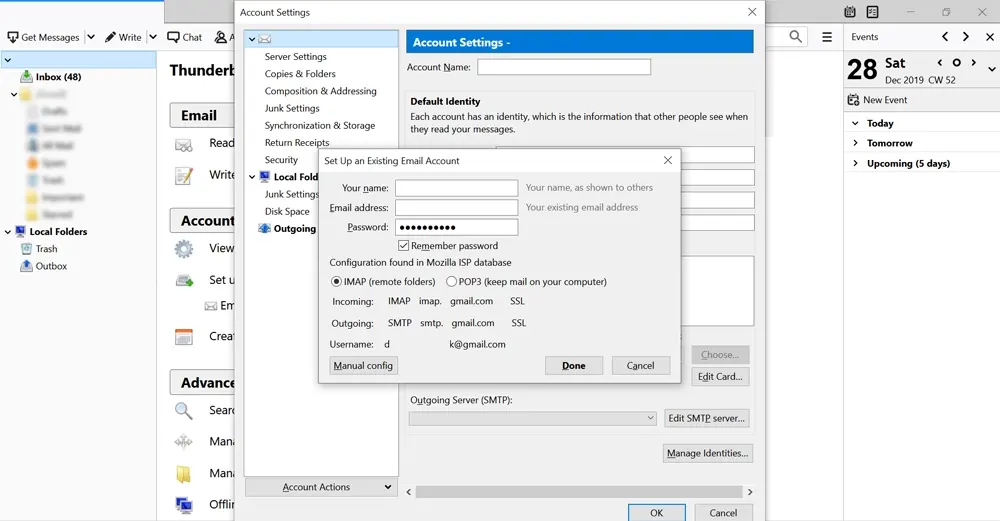Select IMAP (remote folders) option
The height and width of the screenshot is (521, 1000).
coord(336,282)
